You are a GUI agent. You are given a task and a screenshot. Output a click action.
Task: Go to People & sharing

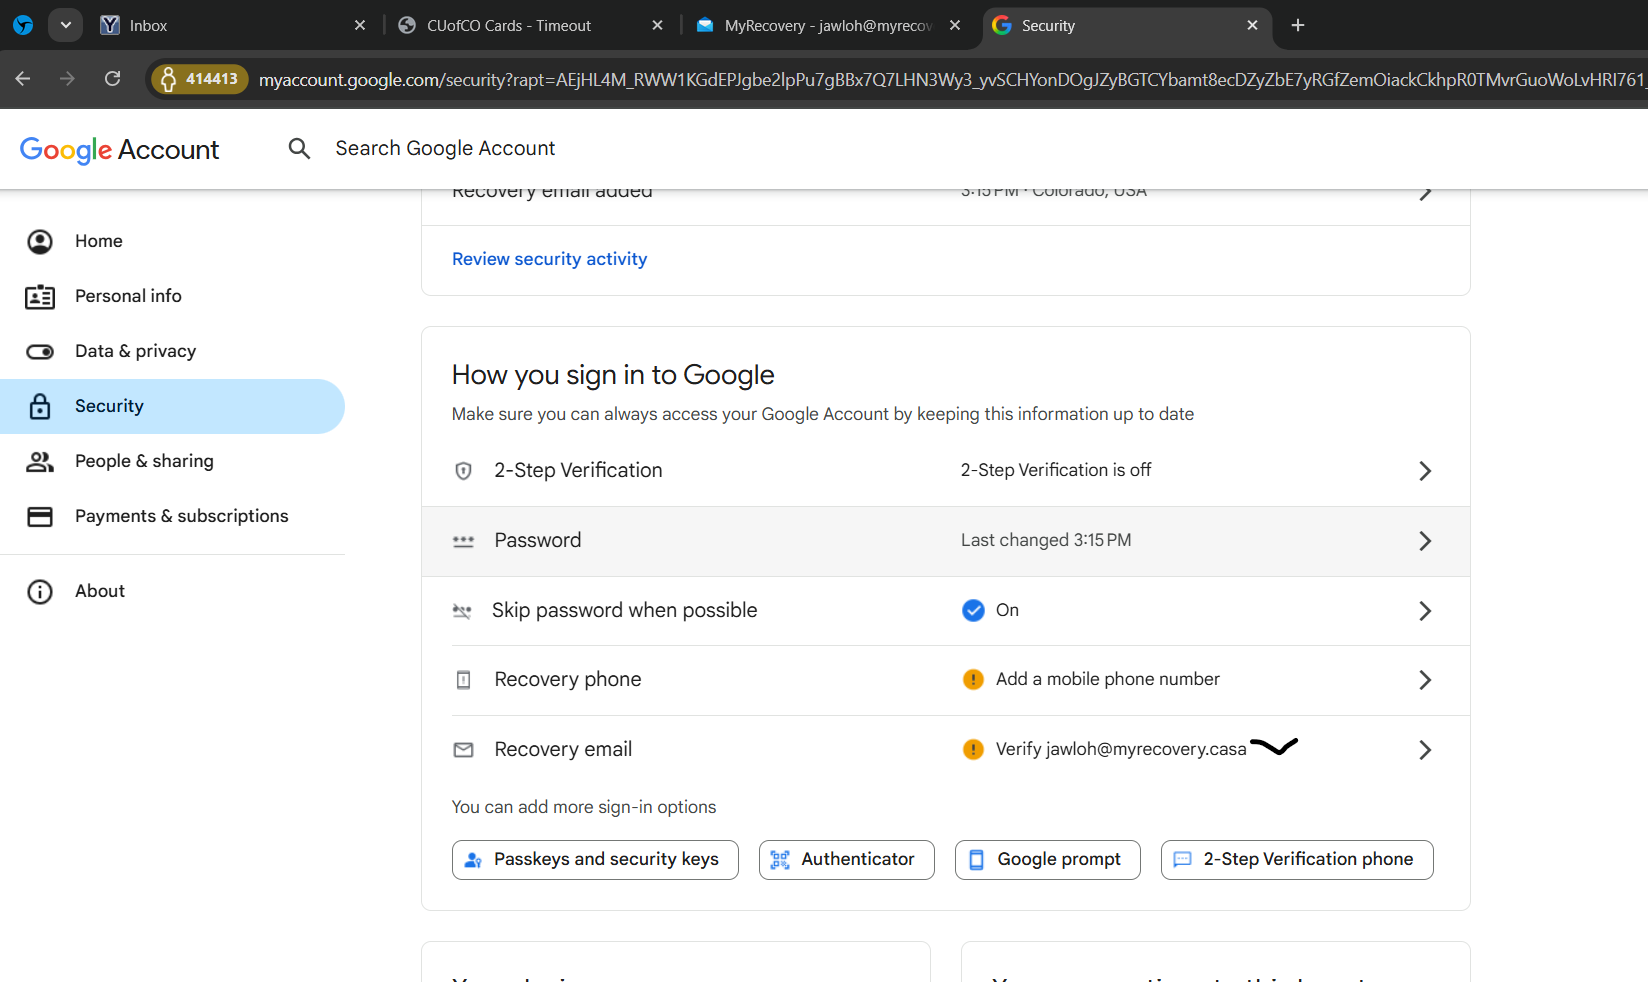pos(144,461)
